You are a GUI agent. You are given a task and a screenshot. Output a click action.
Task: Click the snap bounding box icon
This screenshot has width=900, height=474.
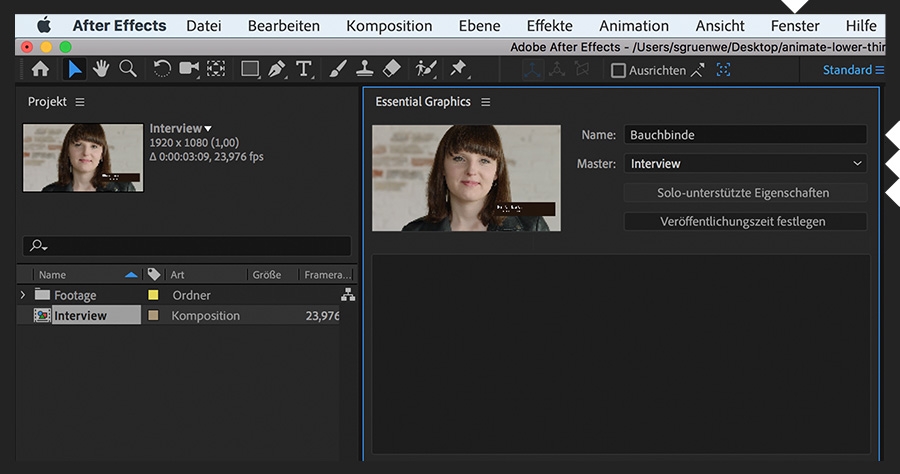[723, 70]
